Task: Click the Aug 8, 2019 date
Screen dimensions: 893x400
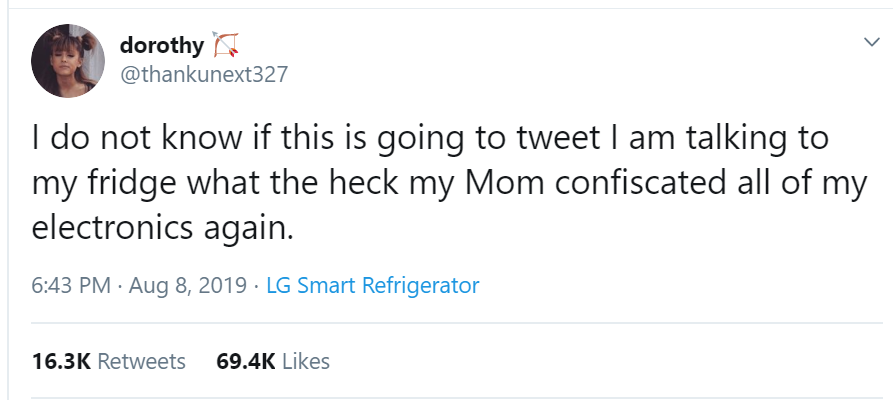Action: pyautogui.click(x=188, y=286)
